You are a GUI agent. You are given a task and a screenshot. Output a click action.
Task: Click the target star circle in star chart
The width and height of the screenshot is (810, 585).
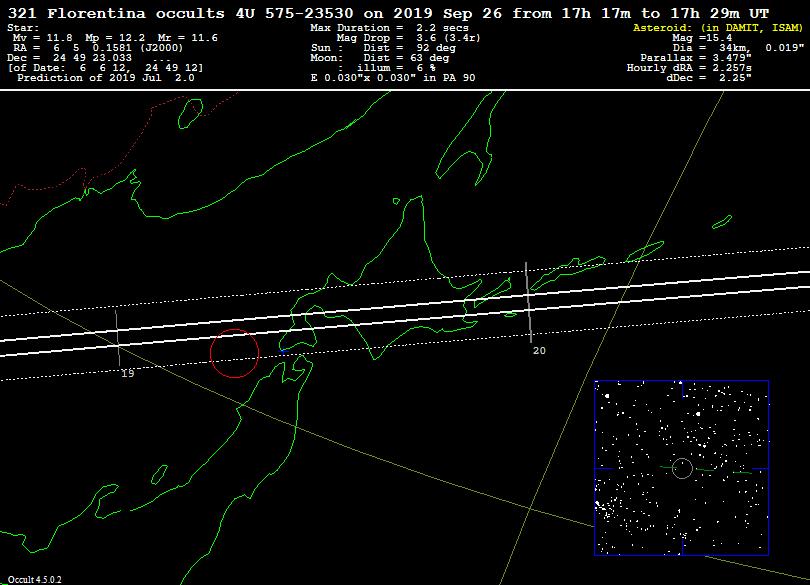(x=682, y=468)
